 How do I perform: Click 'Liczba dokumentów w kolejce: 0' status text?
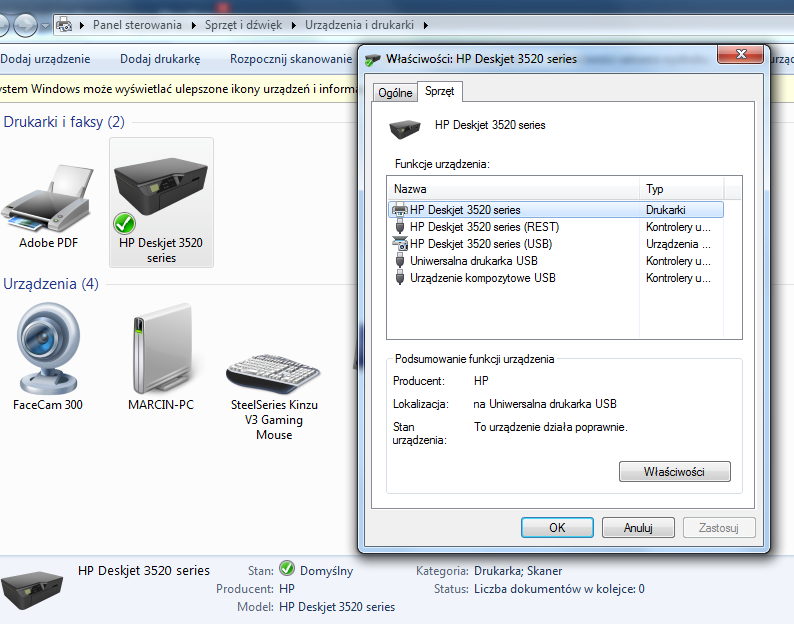click(x=559, y=589)
